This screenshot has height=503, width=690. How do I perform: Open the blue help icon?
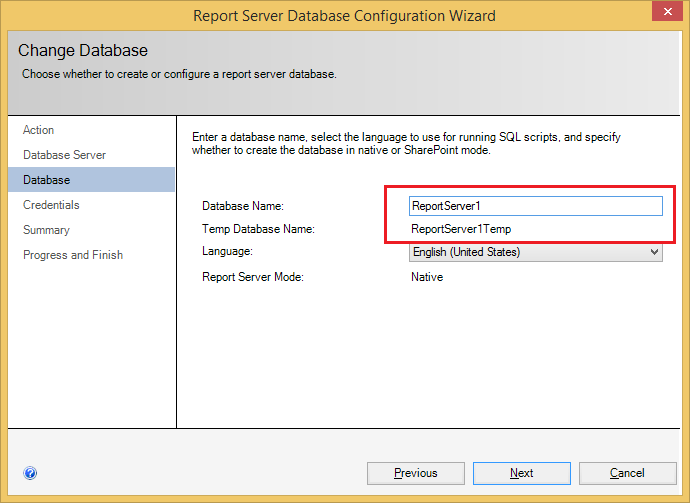pyautogui.click(x=30, y=473)
